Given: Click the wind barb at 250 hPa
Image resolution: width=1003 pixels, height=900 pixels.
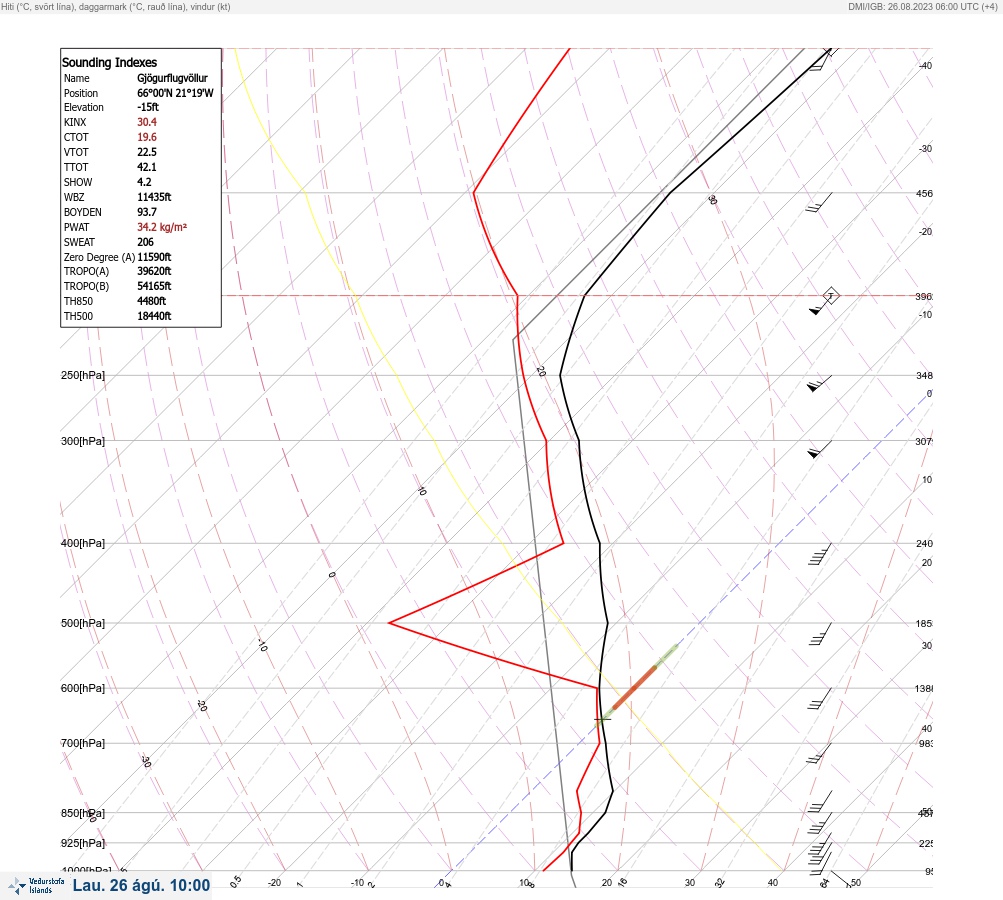Looking at the screenshot, I should (819, 384).
